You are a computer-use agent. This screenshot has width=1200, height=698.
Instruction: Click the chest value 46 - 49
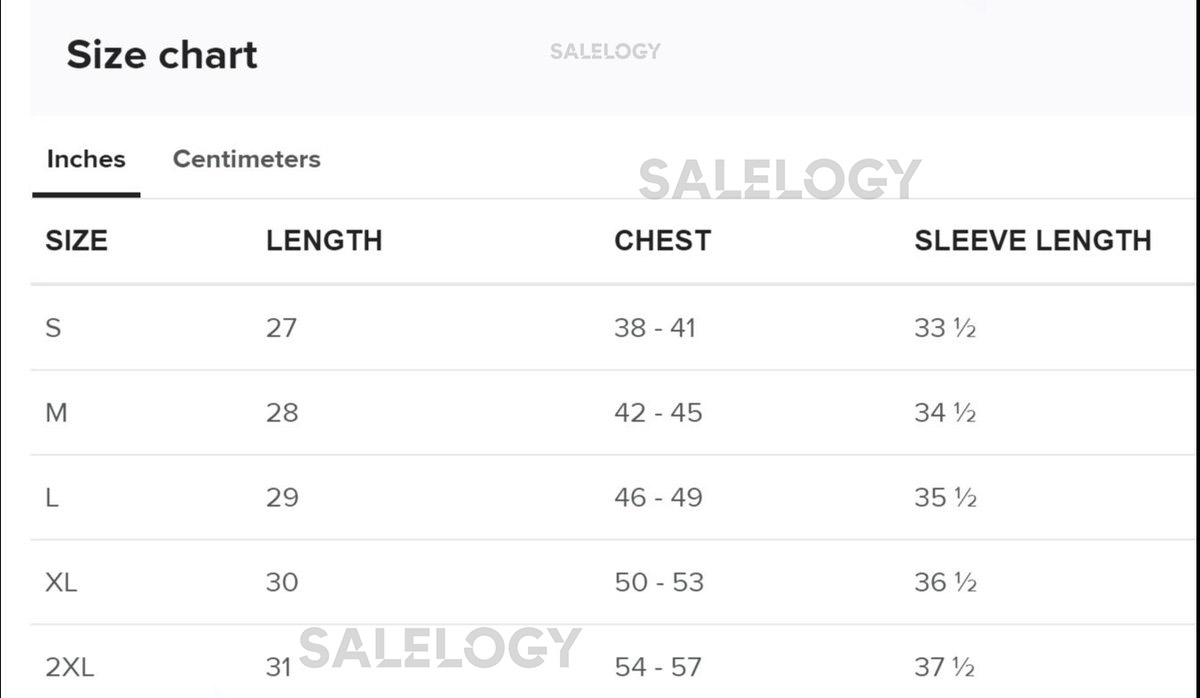pos(658,497)
